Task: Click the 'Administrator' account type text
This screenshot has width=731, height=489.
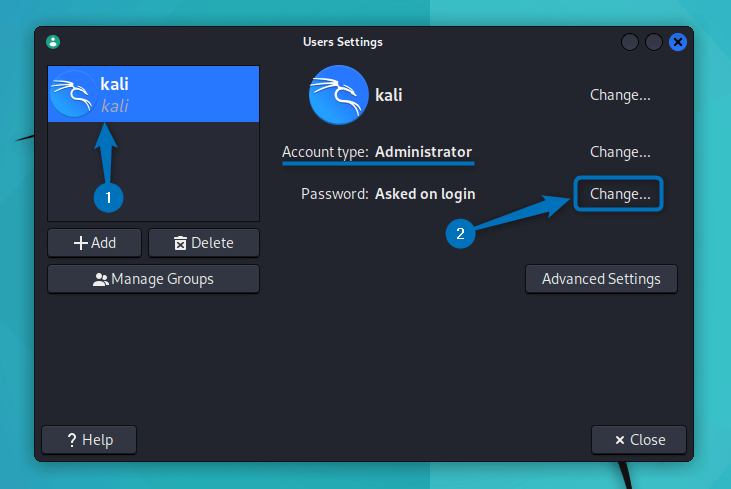Action: (x=423, y=152)
